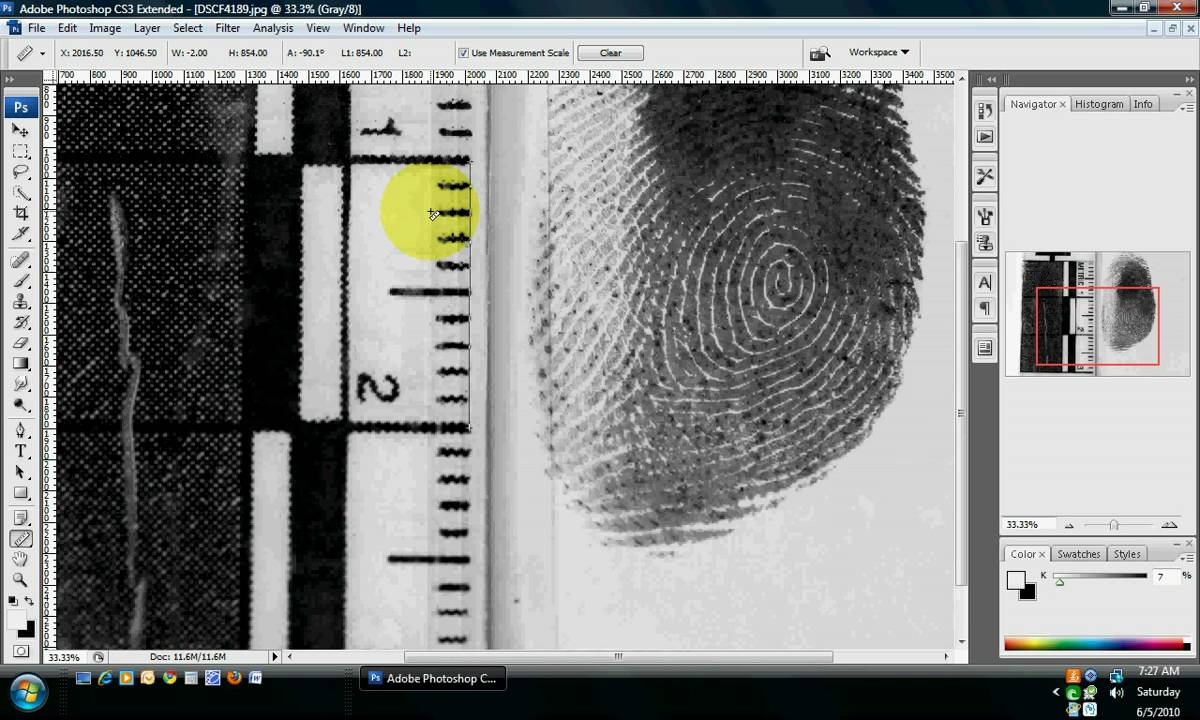Open the Clone Source panel icon

[x=985, y=243]
